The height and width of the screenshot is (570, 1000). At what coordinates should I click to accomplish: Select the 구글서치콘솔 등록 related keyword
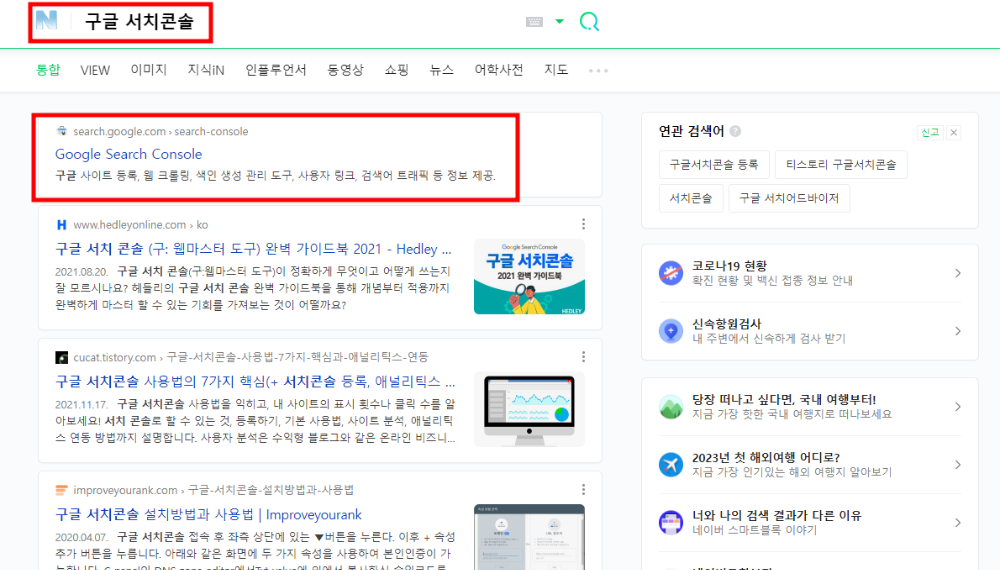714,164
